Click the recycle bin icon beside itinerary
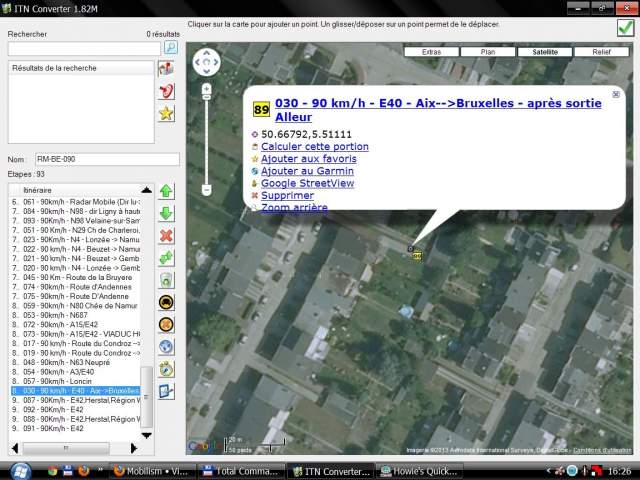This screenshot has width=640, height=480. tap(166, 279)
